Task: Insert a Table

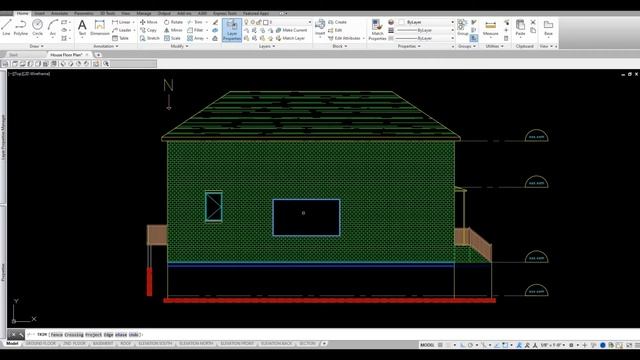Action: [121, 38]
